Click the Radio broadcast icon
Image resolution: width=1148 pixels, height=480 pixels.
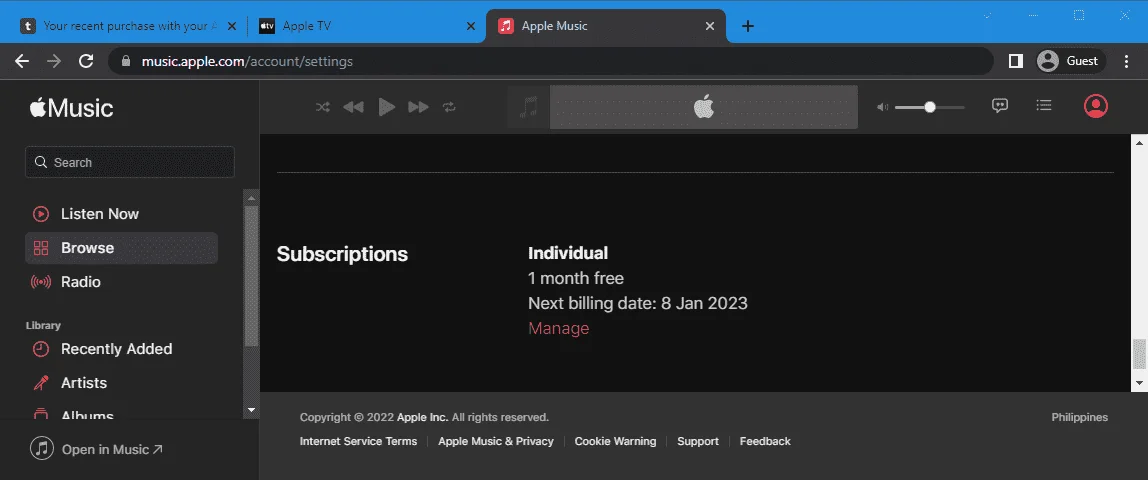[x=40, y=282]
